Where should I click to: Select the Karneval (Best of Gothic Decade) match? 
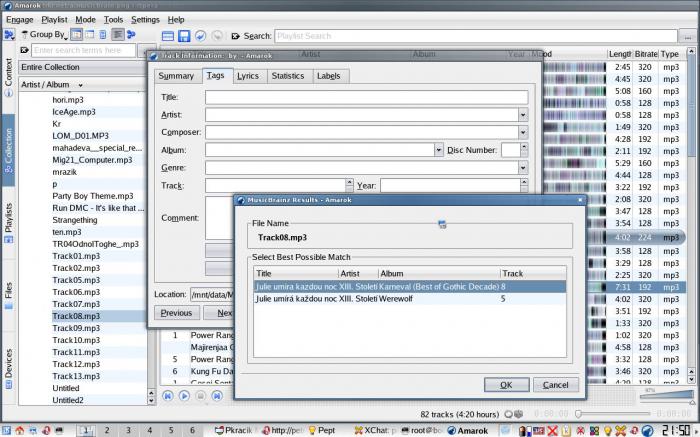(410, 287)
